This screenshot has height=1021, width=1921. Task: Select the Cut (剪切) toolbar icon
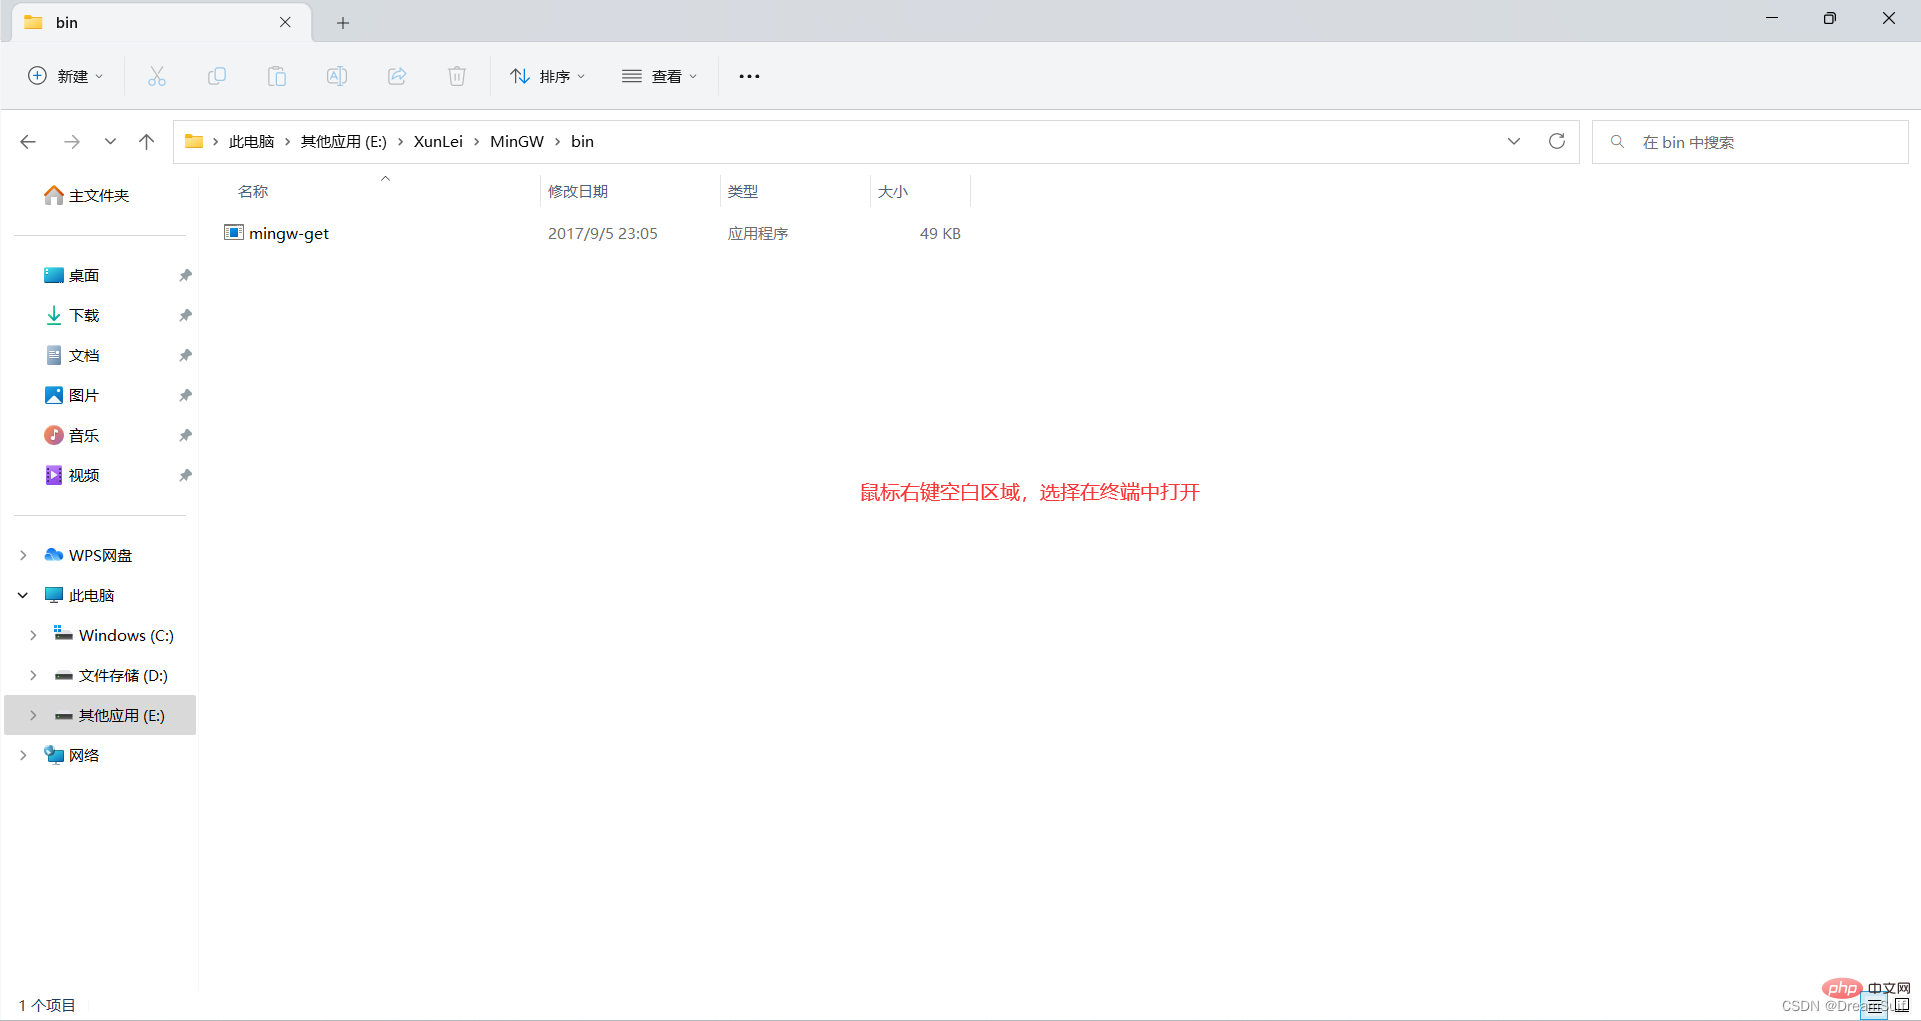[x=156, y=76]
